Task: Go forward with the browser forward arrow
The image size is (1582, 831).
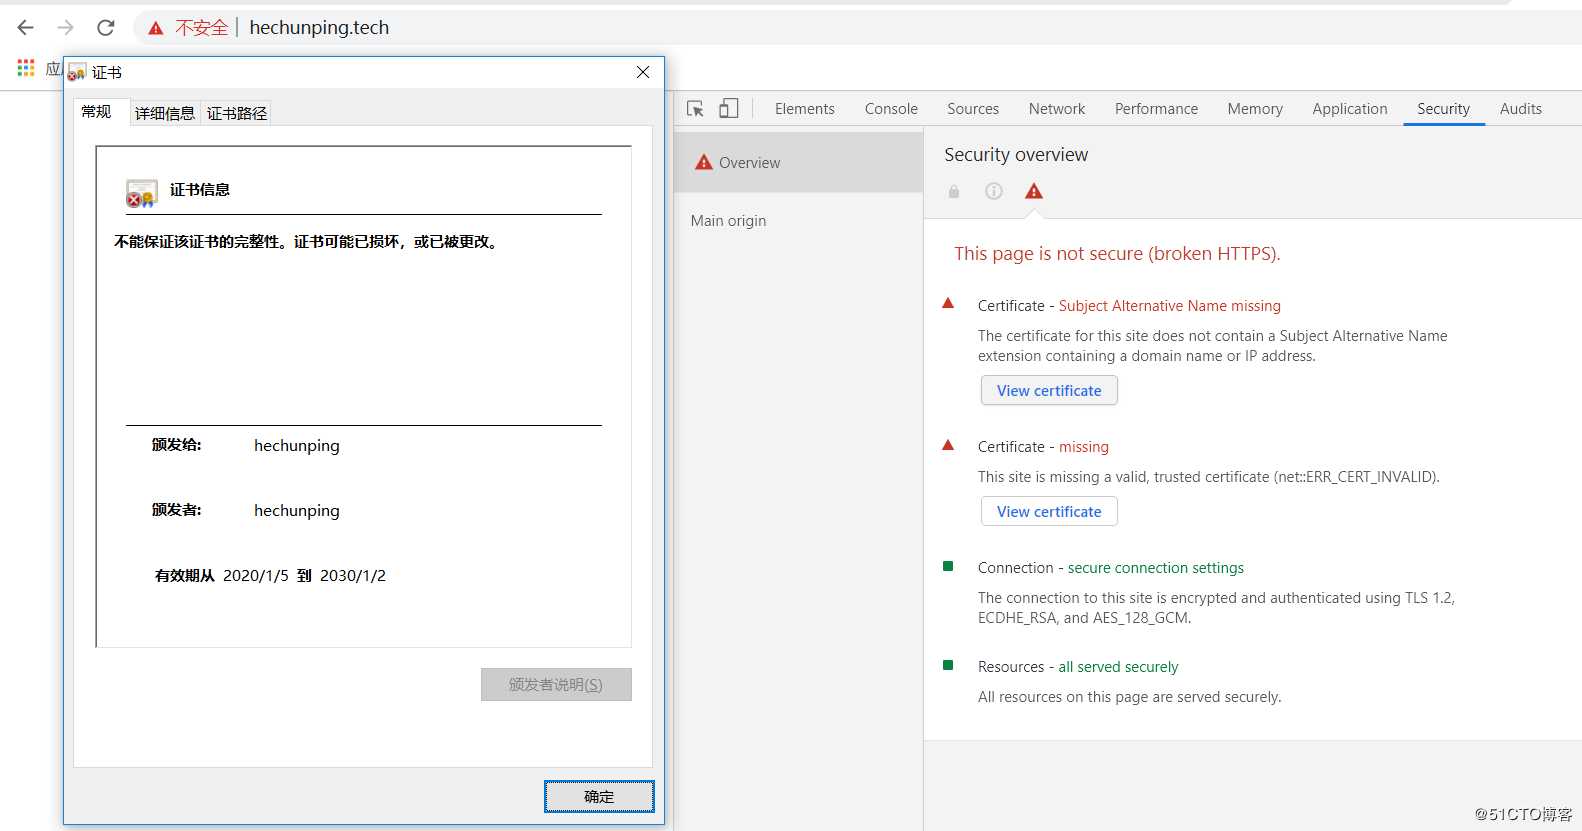Action: (x=66, y=27)
